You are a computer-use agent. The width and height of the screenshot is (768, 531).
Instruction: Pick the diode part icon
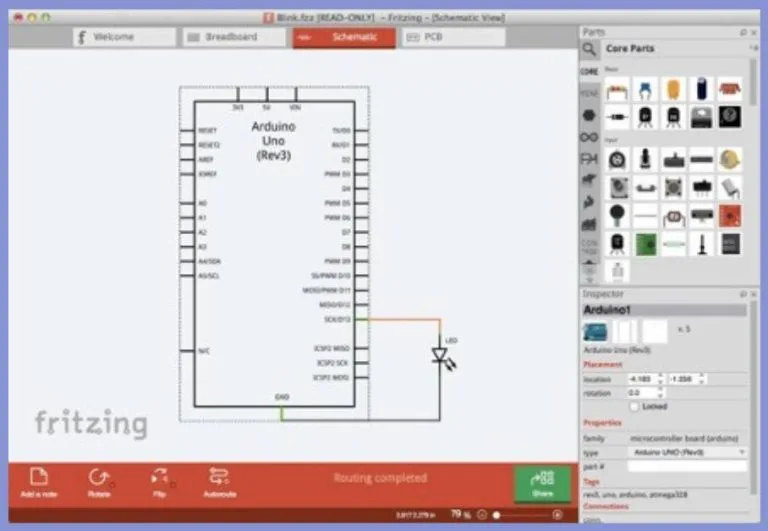click(x=617, y=117)
